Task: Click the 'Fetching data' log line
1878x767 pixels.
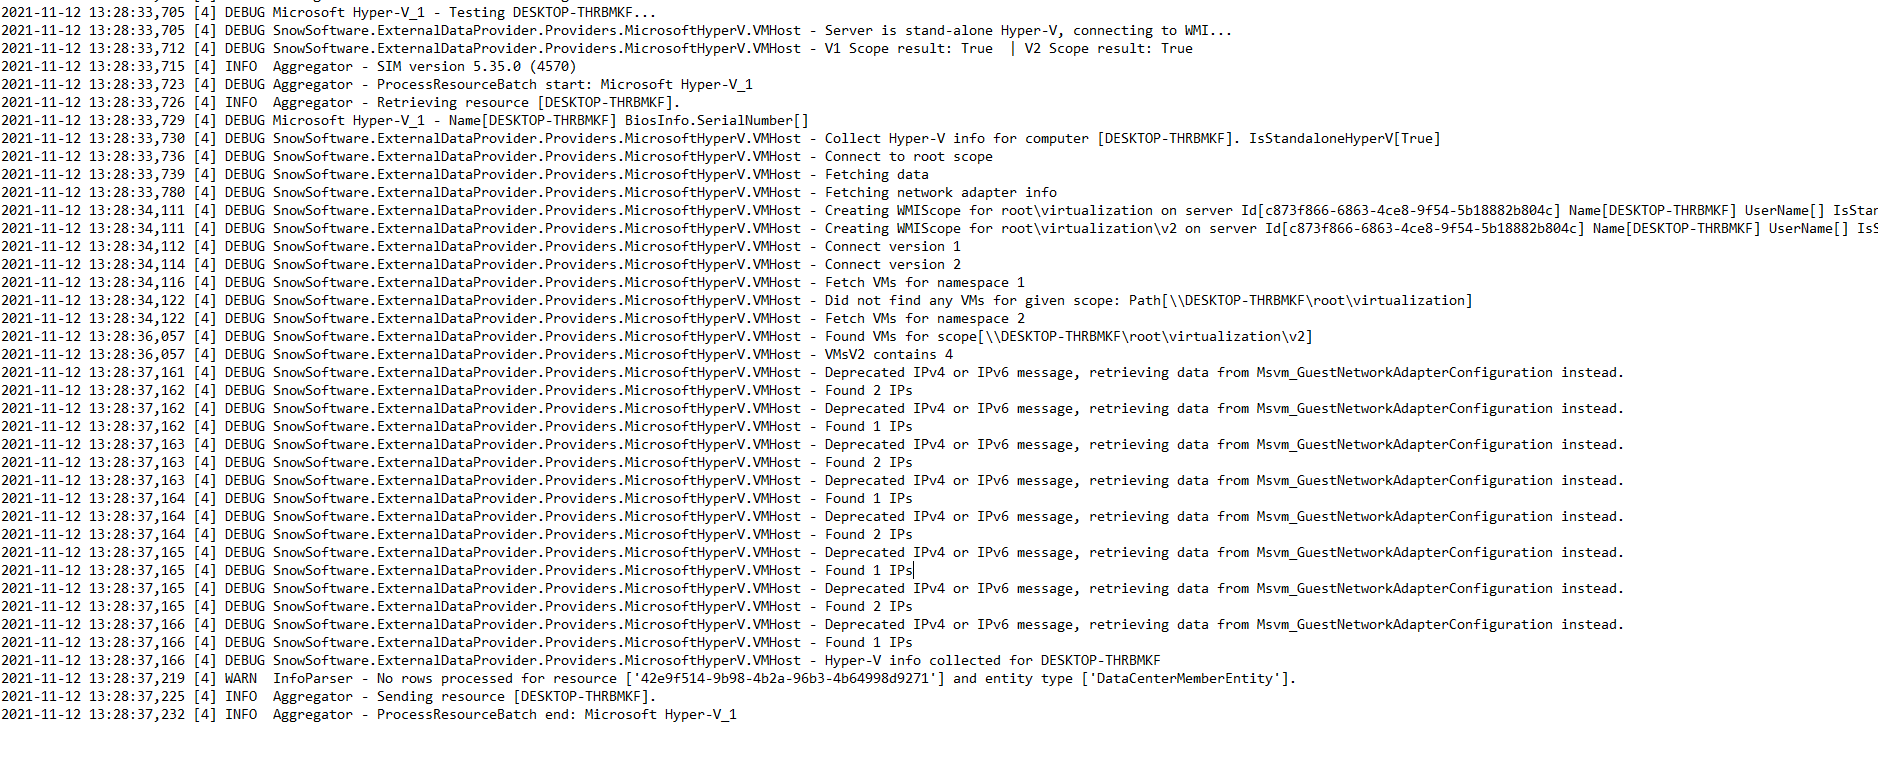Action: click(x=465, y=174)
